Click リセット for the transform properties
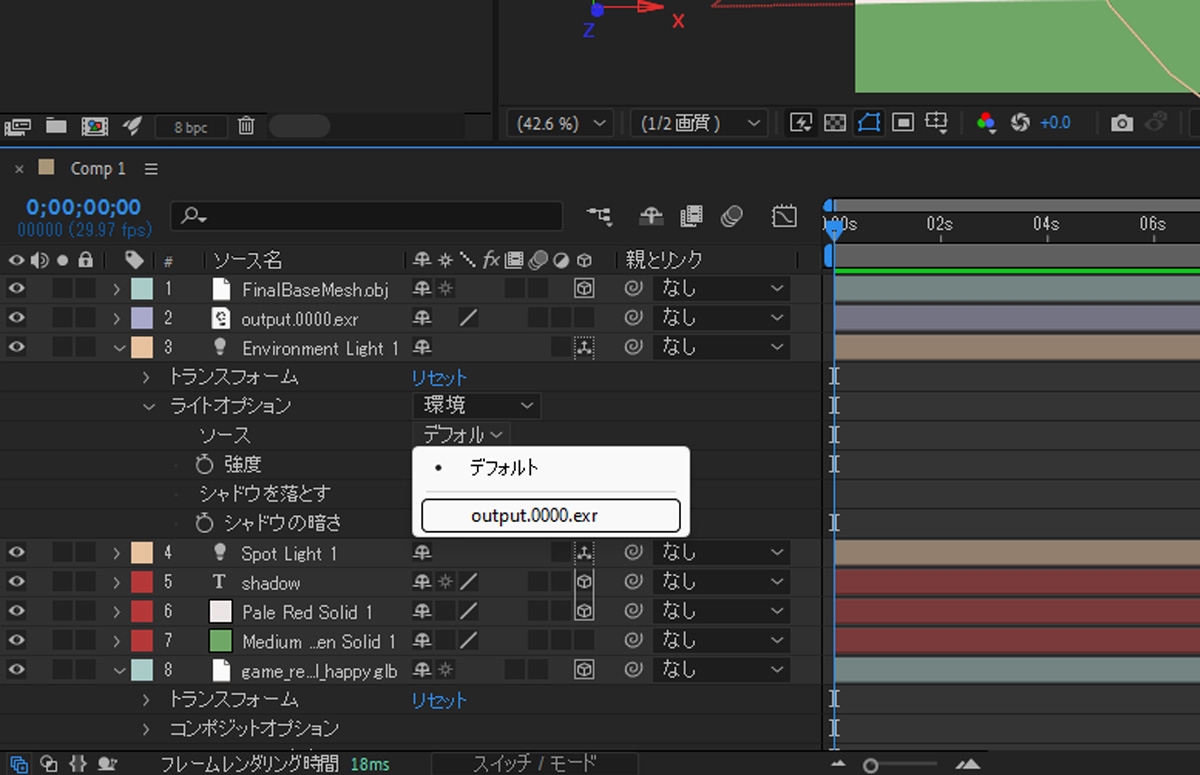 (x=438, y=378)
